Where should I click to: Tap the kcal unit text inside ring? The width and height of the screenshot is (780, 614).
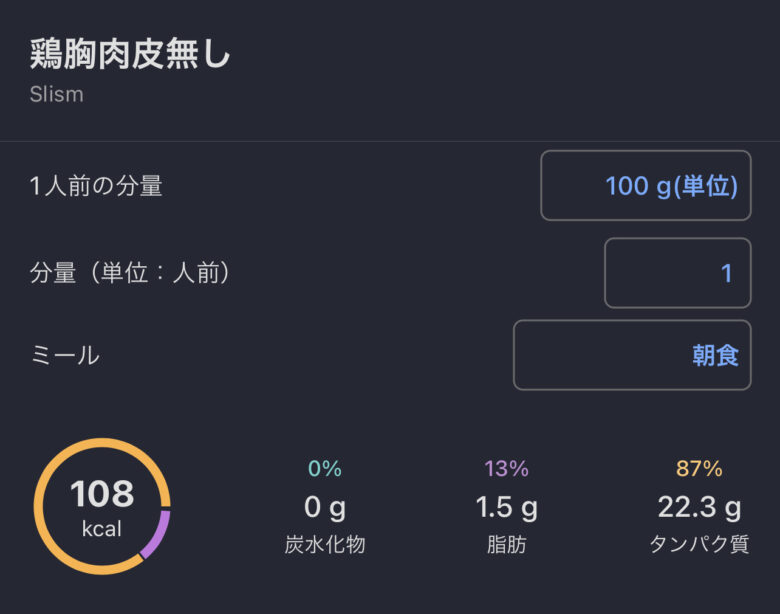coord(101,528)
